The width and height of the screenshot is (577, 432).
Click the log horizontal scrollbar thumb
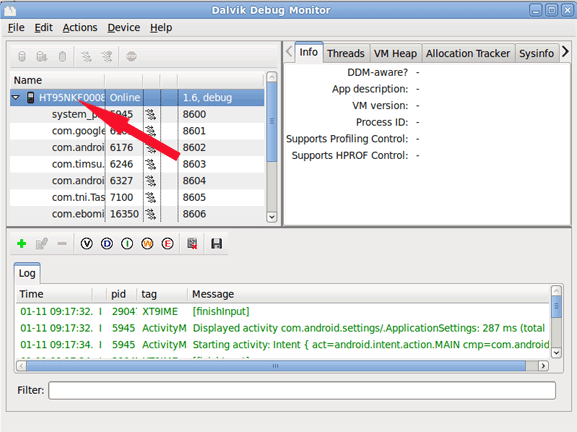tap(276, 366)
